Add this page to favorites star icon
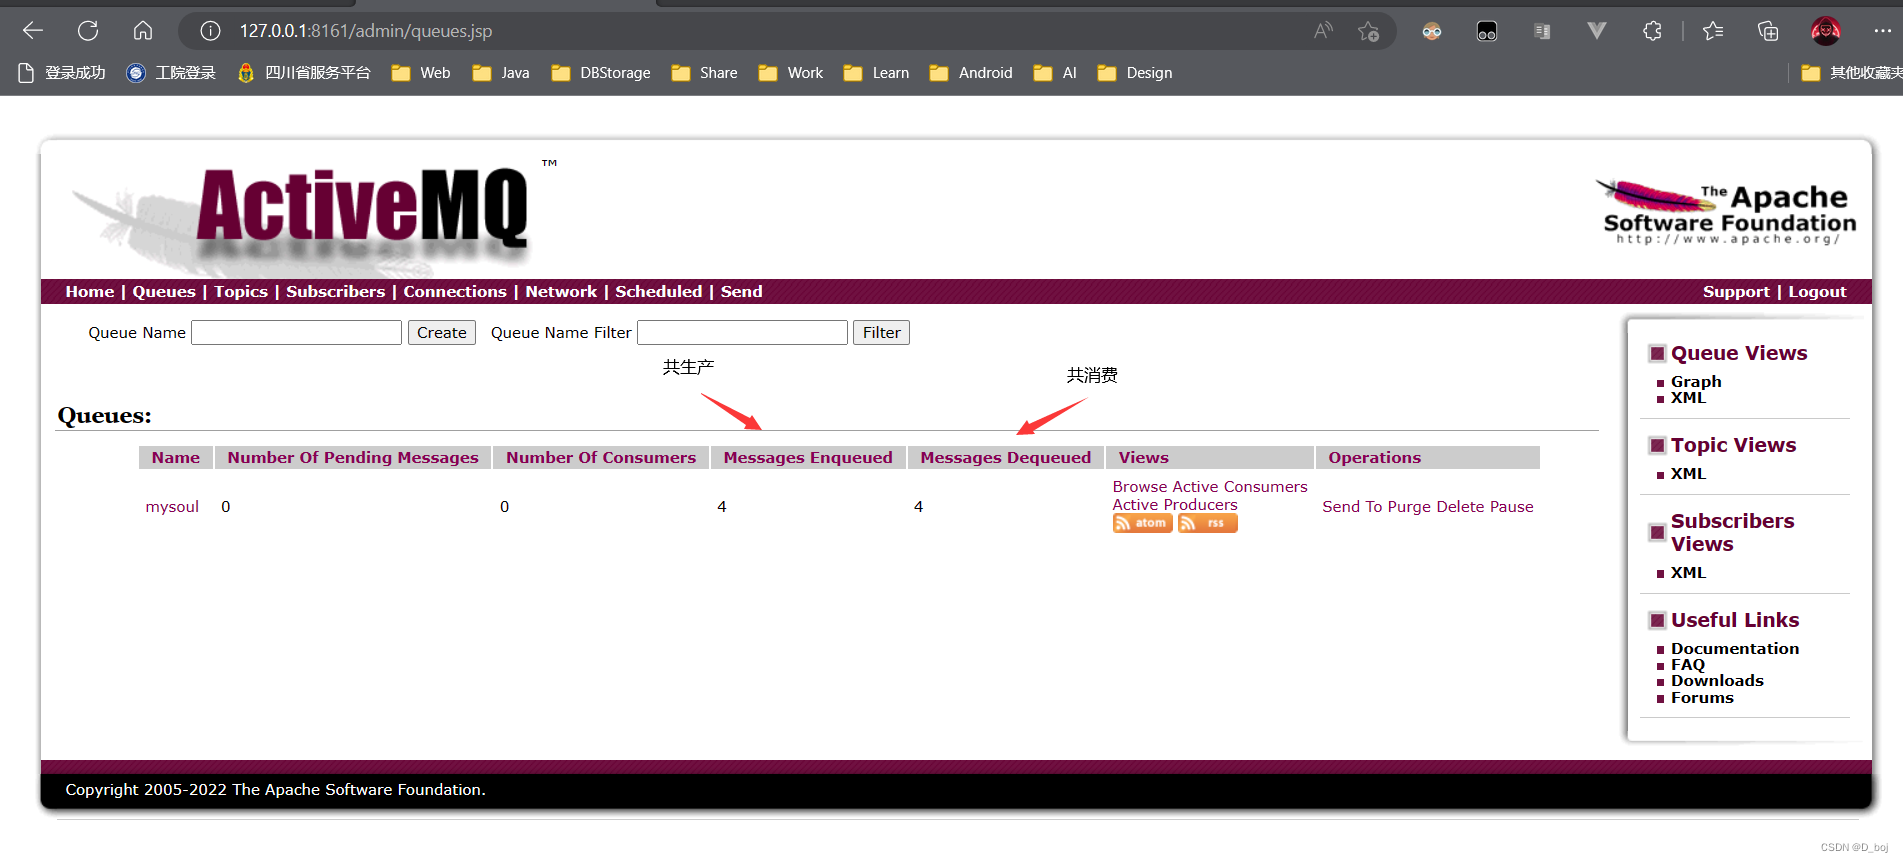The height and width of the screenshot is (862, 1903). pos(1369,31)
